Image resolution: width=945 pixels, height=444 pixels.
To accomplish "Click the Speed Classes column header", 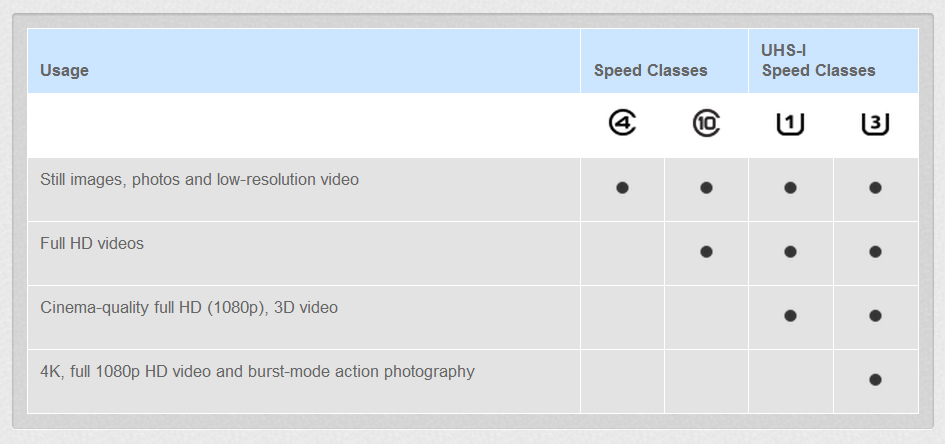I will 650,70.
